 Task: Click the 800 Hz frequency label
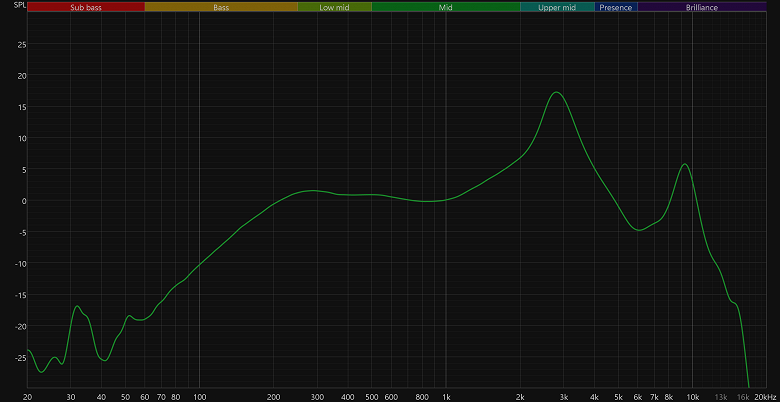coord(422,397)
